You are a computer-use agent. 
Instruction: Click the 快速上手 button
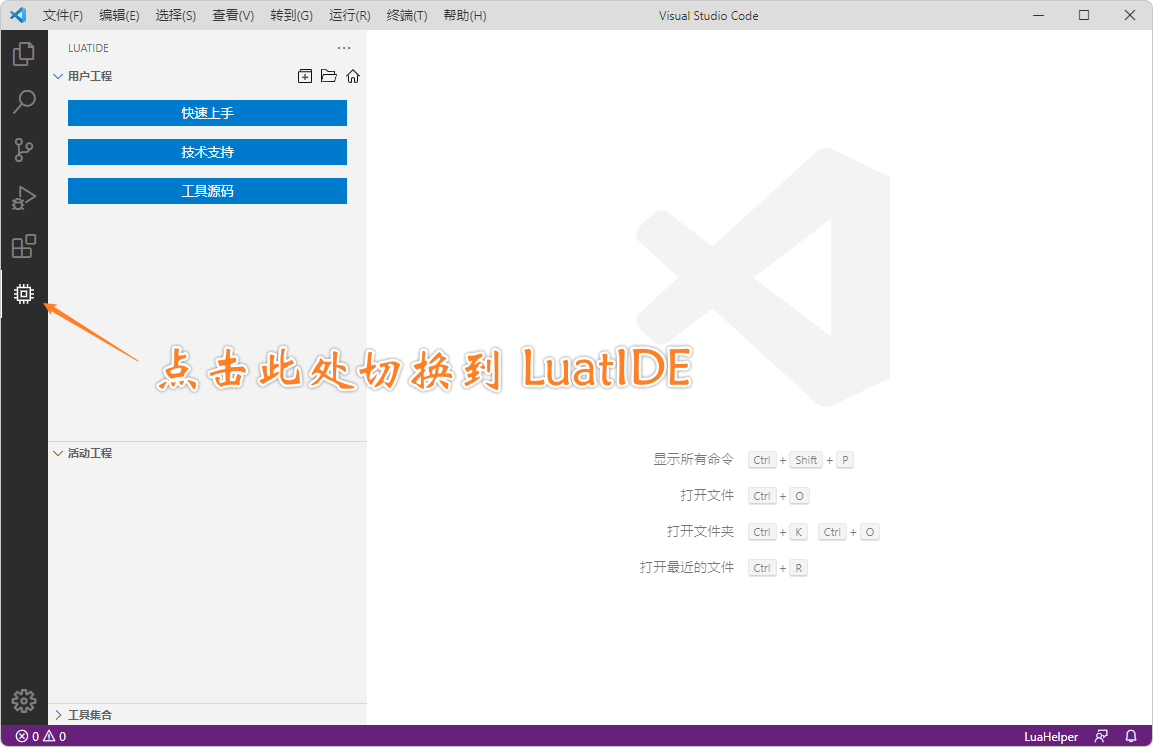click(207, 113)
